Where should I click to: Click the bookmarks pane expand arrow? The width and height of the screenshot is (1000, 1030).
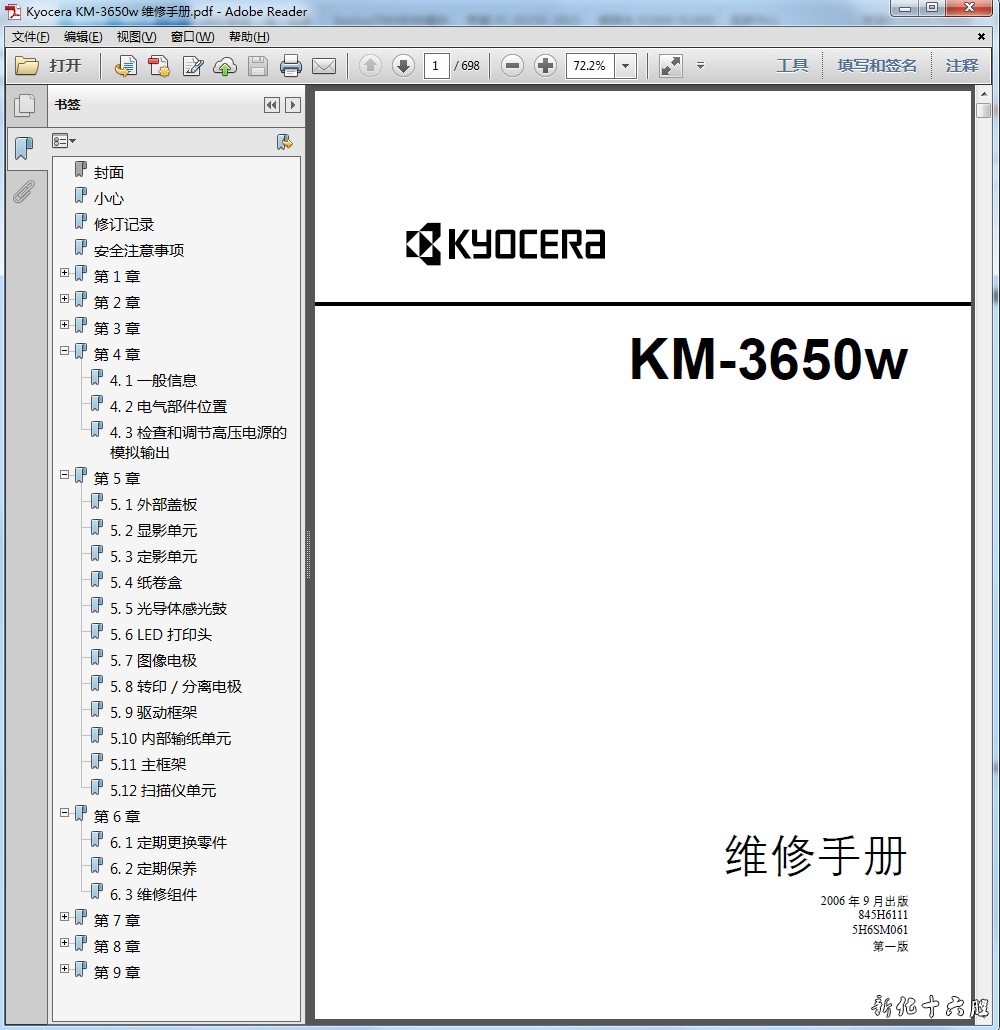[x=293, y=105]
